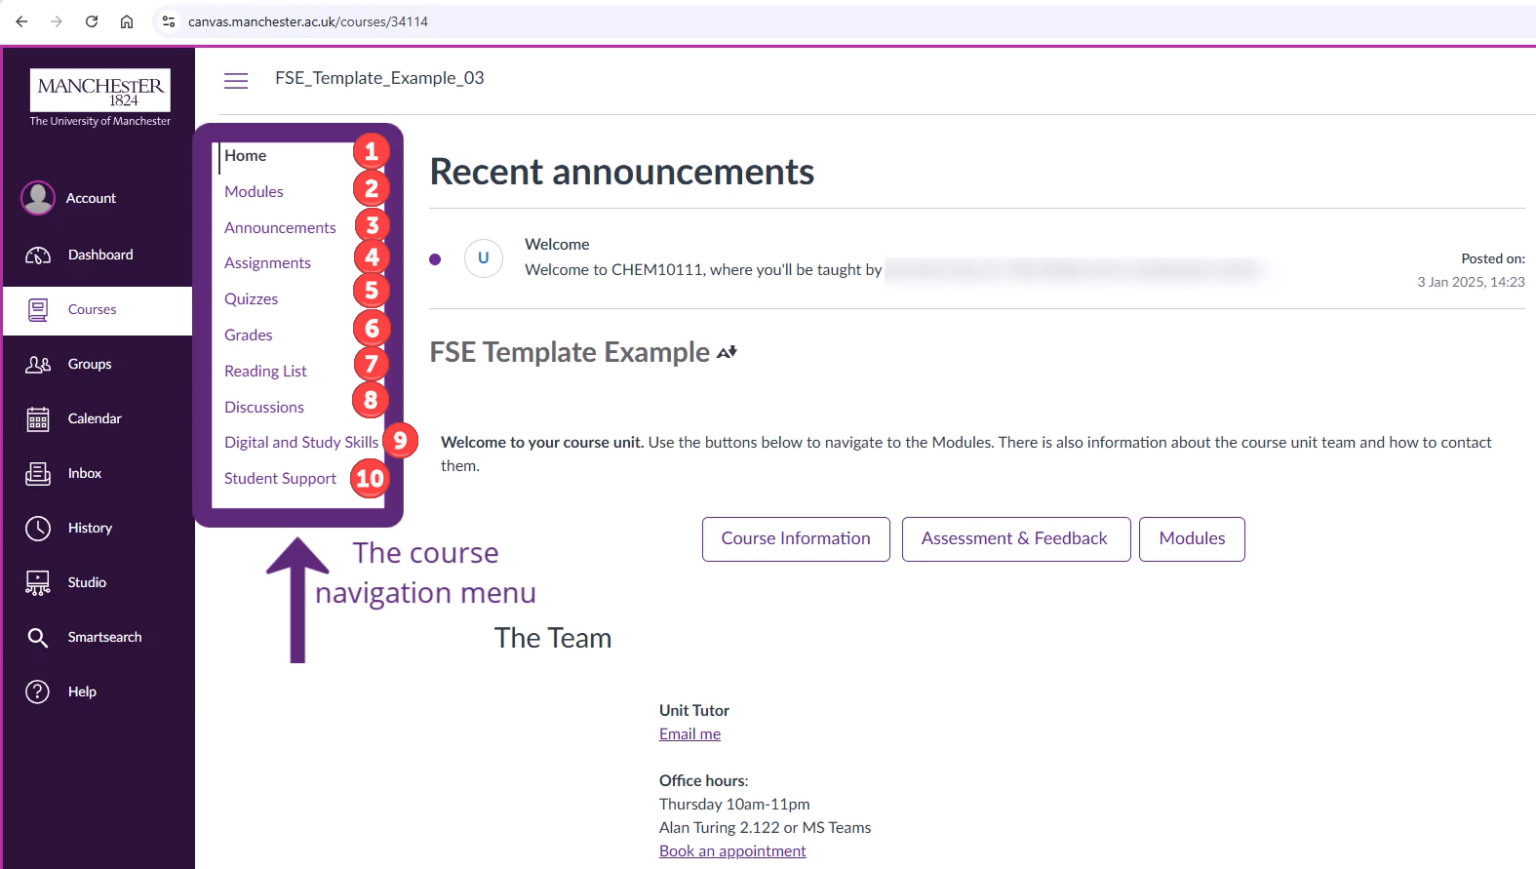This screenshot has width=1536, height=869.
Task: Open the Groups icon
Action: [37, 364]
